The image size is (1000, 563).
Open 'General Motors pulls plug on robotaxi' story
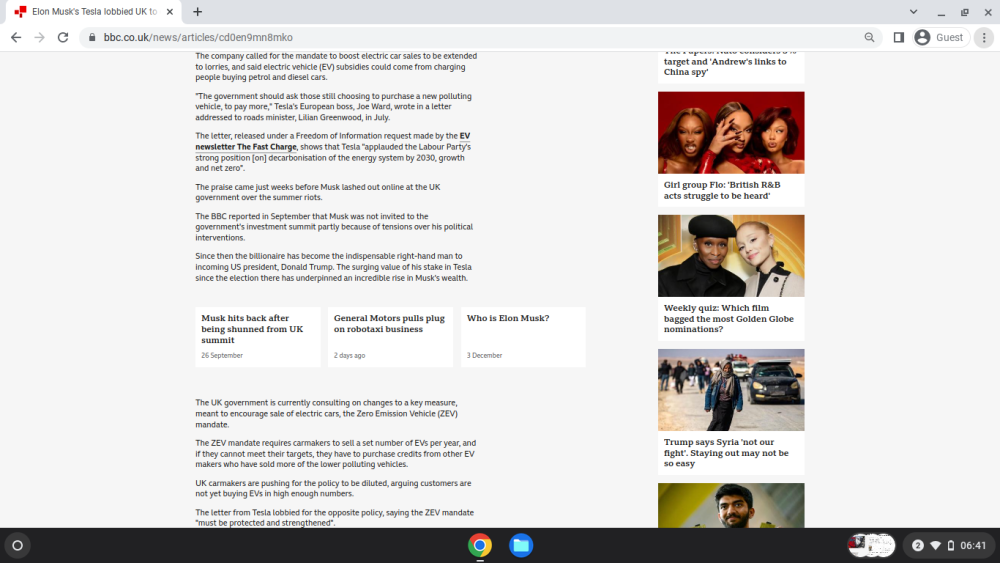click(389, 323)
